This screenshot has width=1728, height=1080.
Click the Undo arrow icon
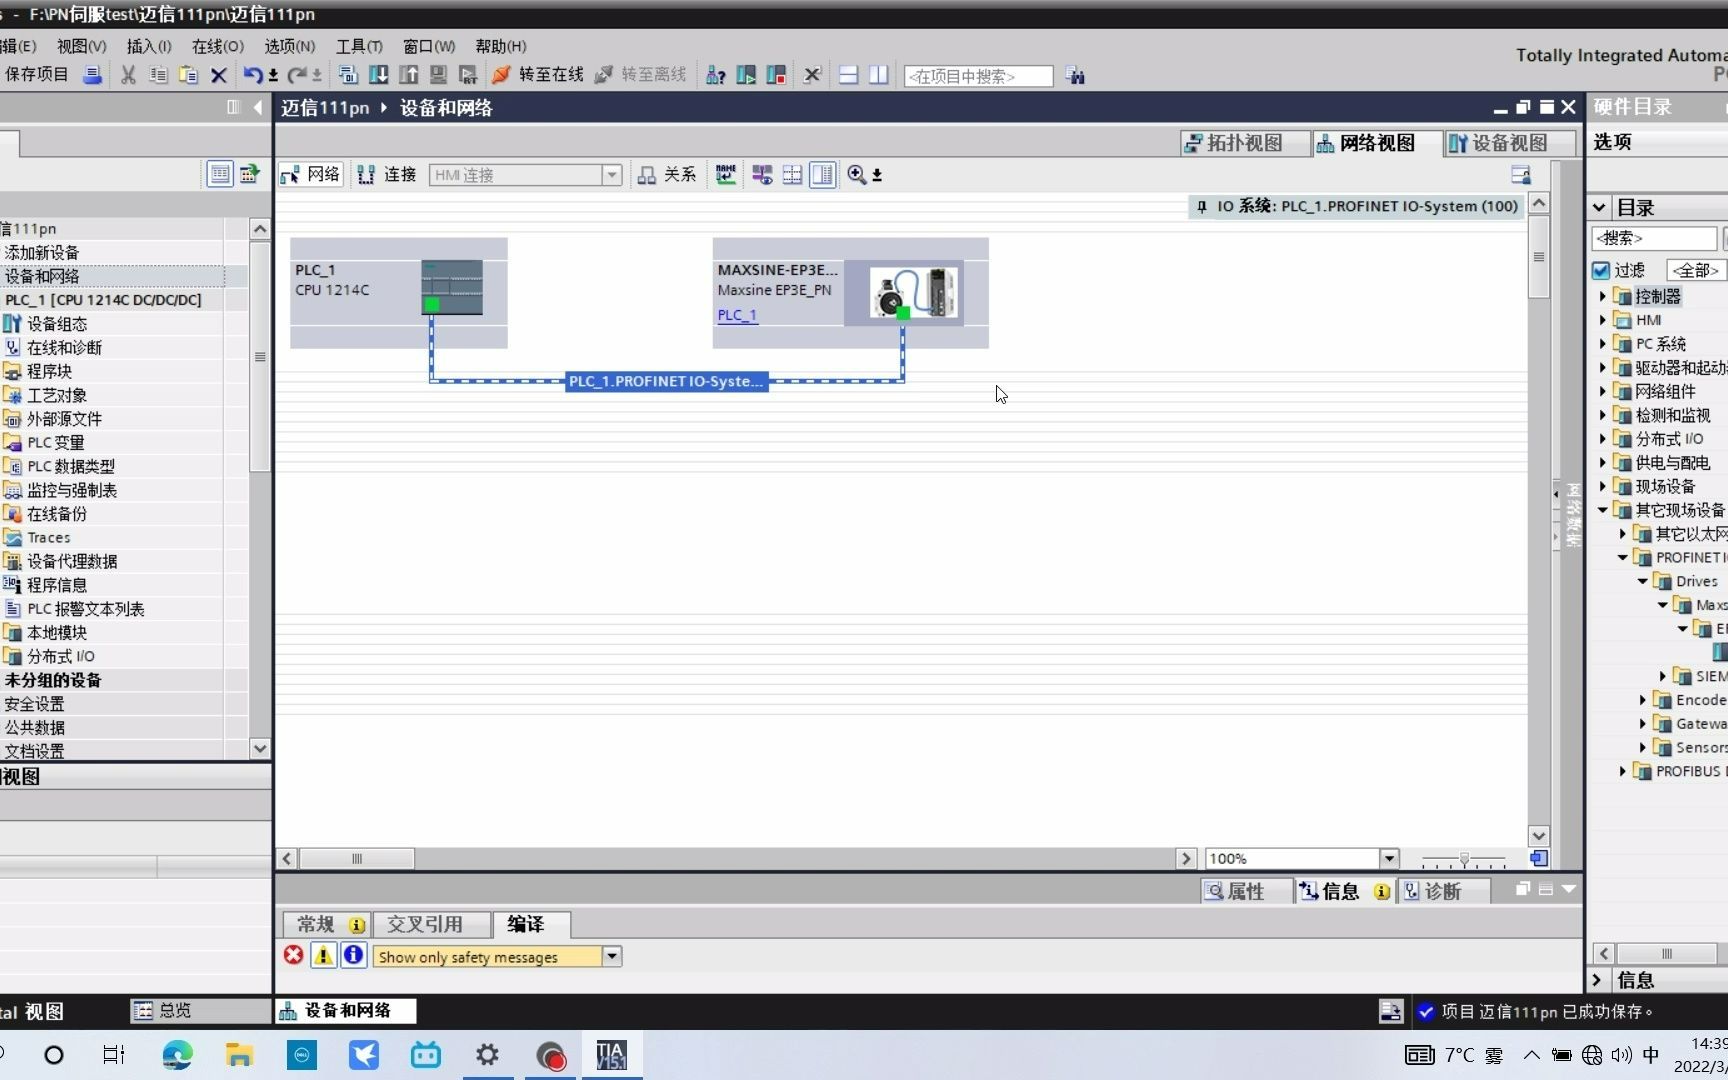[253, 75]
